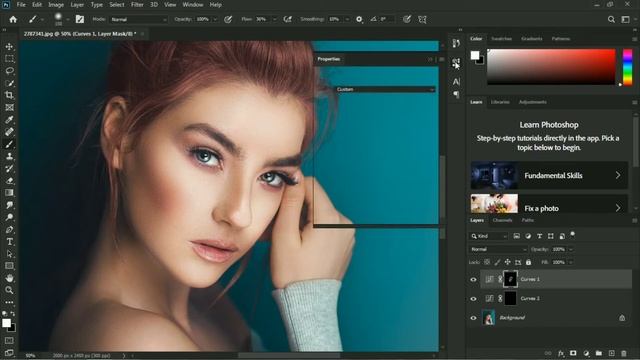This screenshot has height=360, width=640.
Task: Switch to the Channels tab
Action: [x=502, y=220]
